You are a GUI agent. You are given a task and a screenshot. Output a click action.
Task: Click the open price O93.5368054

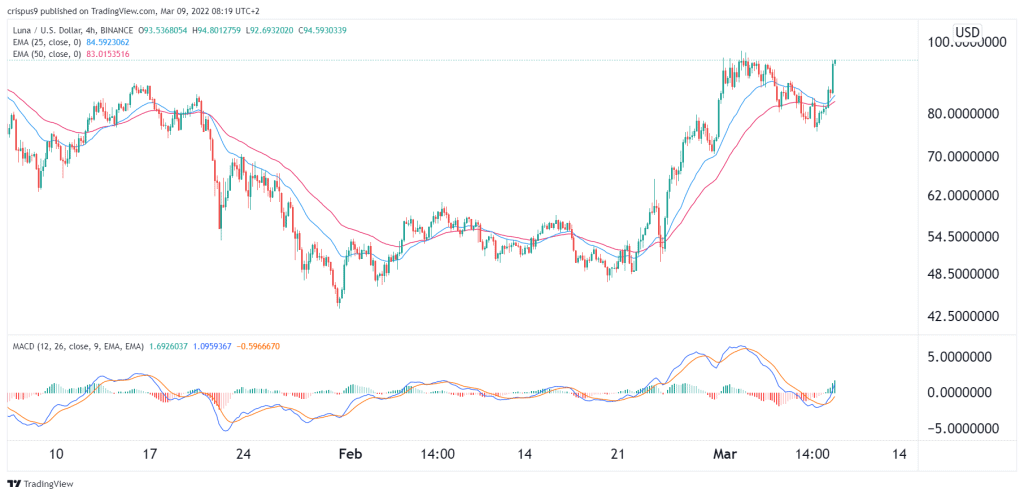(163, 30)
